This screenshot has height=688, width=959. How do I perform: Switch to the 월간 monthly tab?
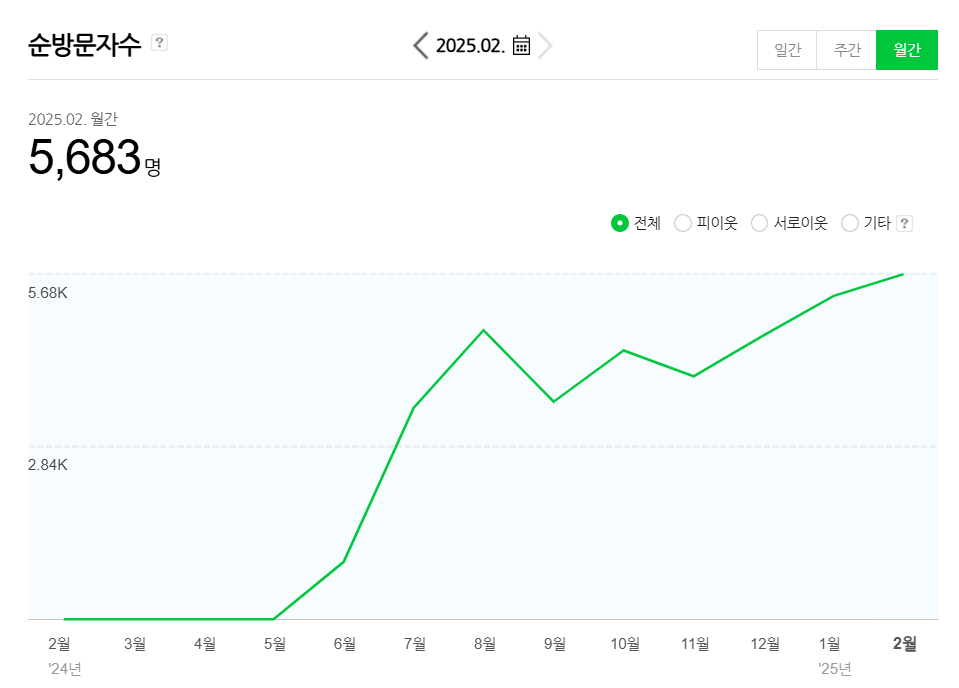[x=907, y=50]
